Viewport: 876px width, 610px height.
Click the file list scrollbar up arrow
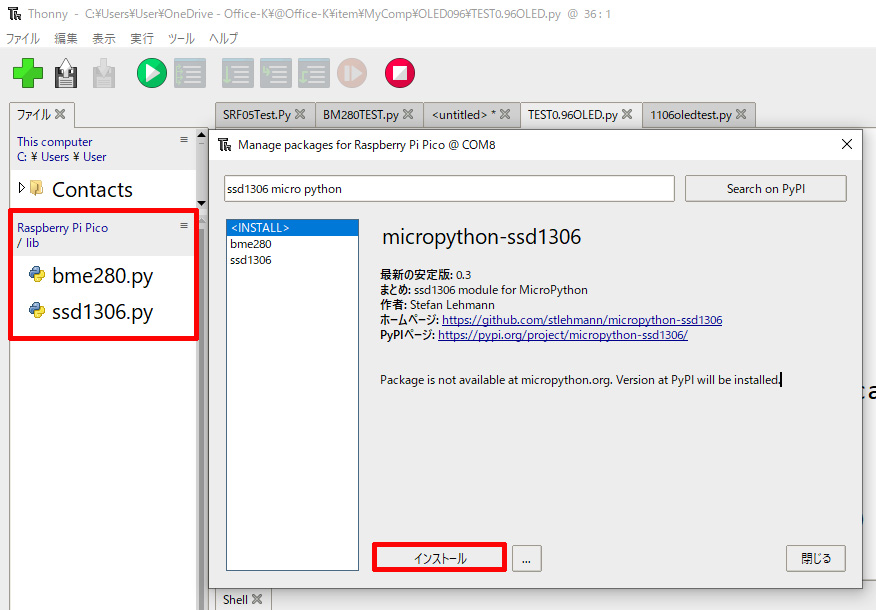pyautogui.click(x=202, y=135)
